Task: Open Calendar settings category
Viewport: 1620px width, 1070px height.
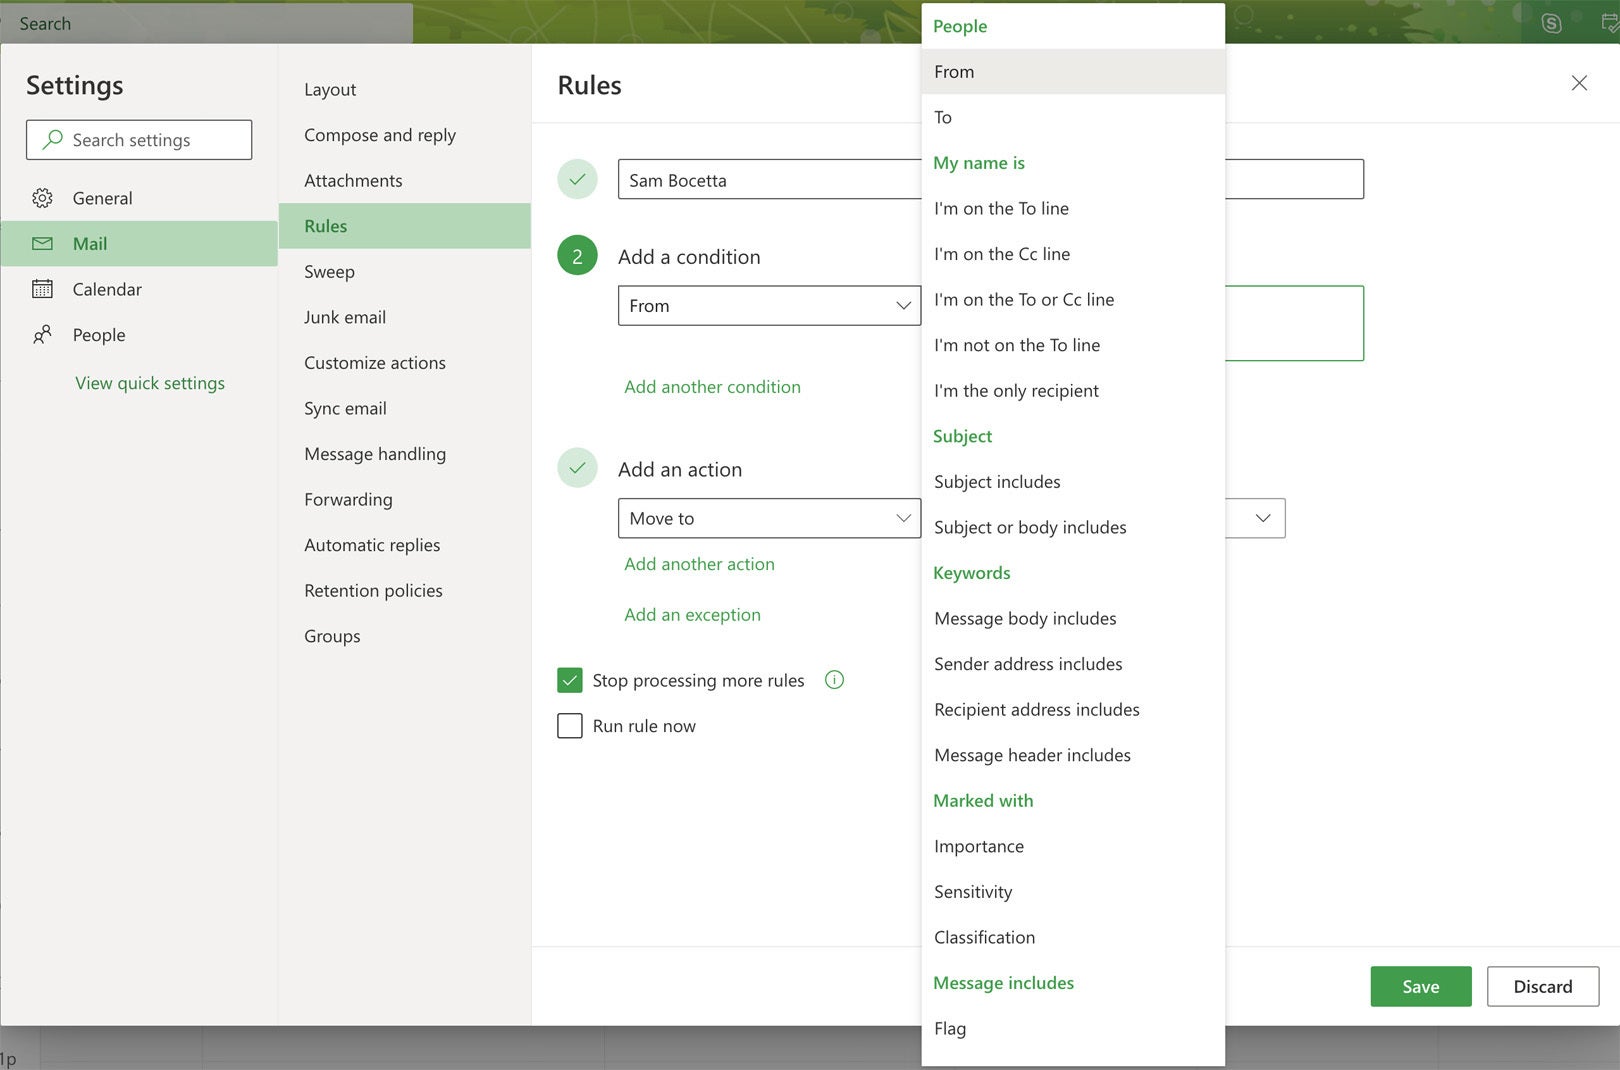Action: point(139,289)
